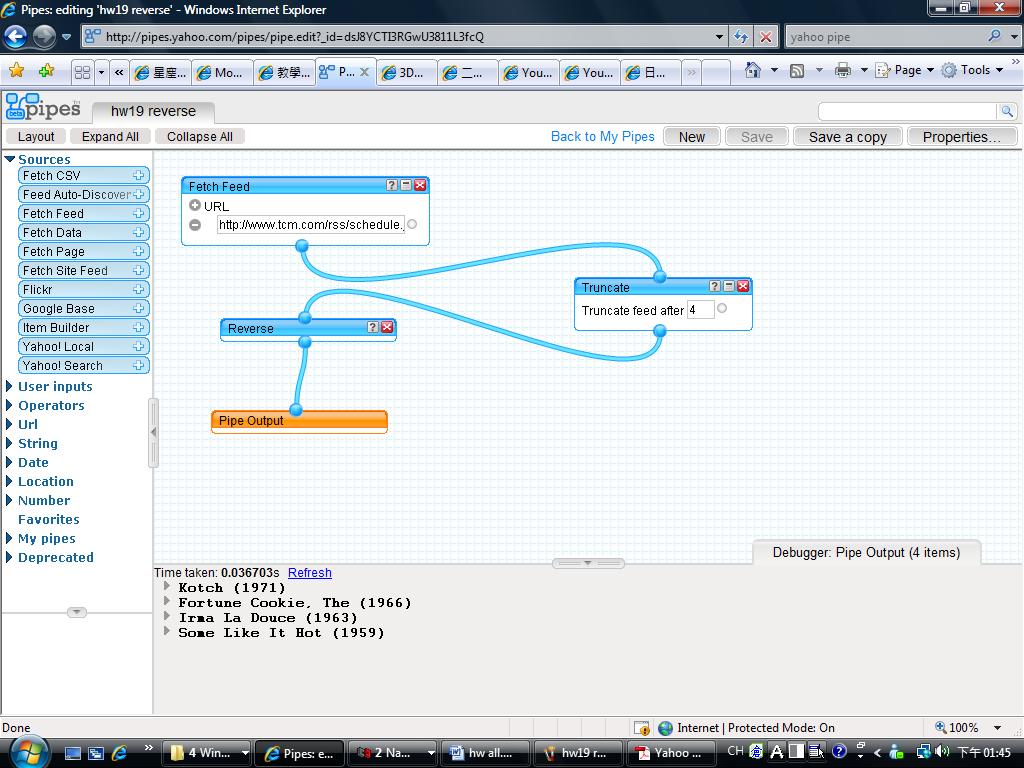Open help for the Reverse module
Image resolution: width=1024 pixels, height=768 pixels.
373,327
